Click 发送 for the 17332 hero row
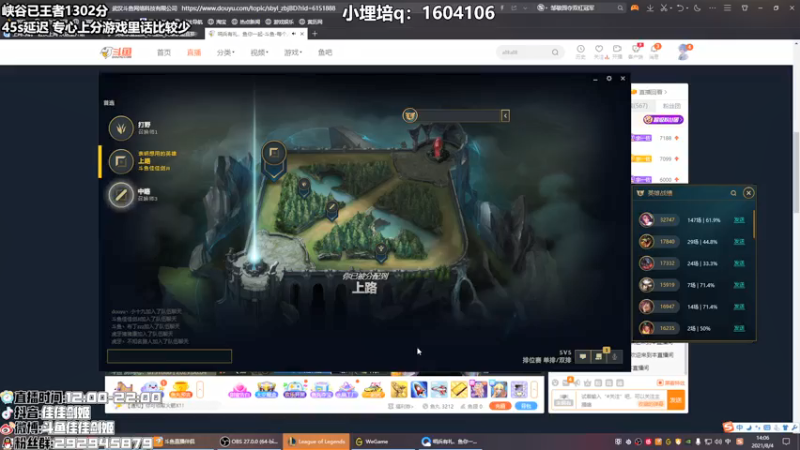The height and width of the screenshot is (450, 800). click(739, 263)
